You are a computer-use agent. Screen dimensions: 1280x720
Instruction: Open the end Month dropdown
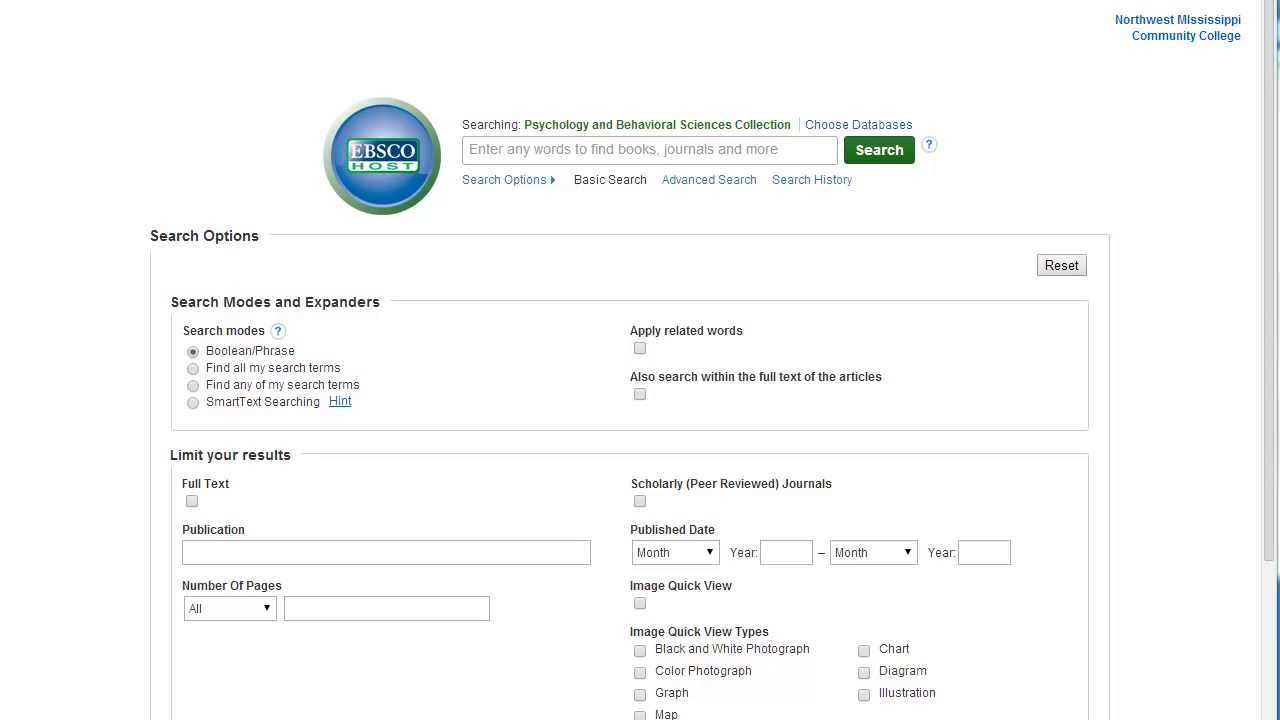tap(874, 553)
